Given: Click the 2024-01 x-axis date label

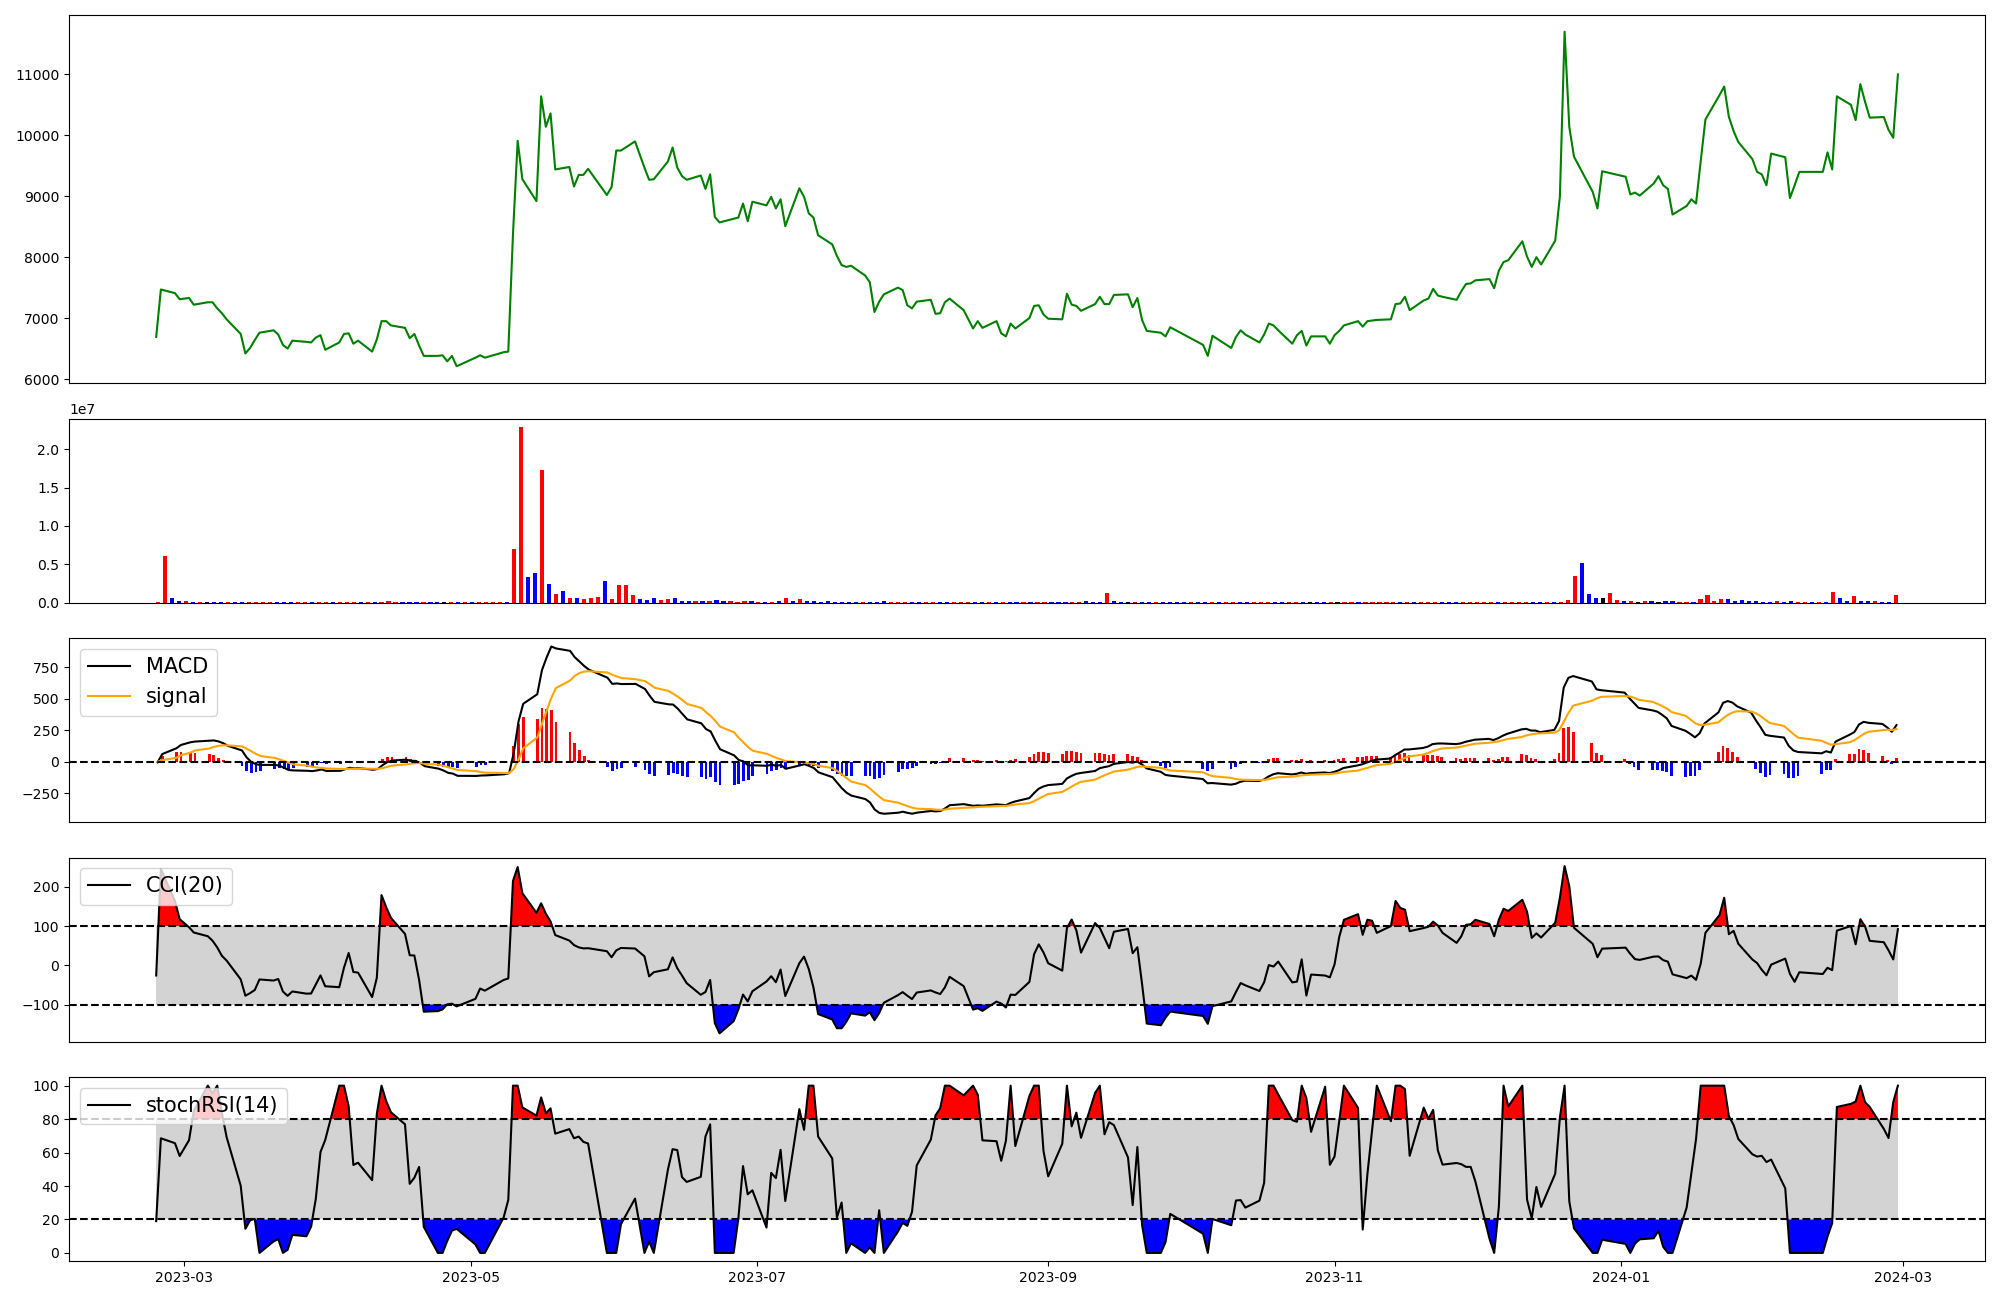Looking at the screenshot, I should (1620, 1277).
